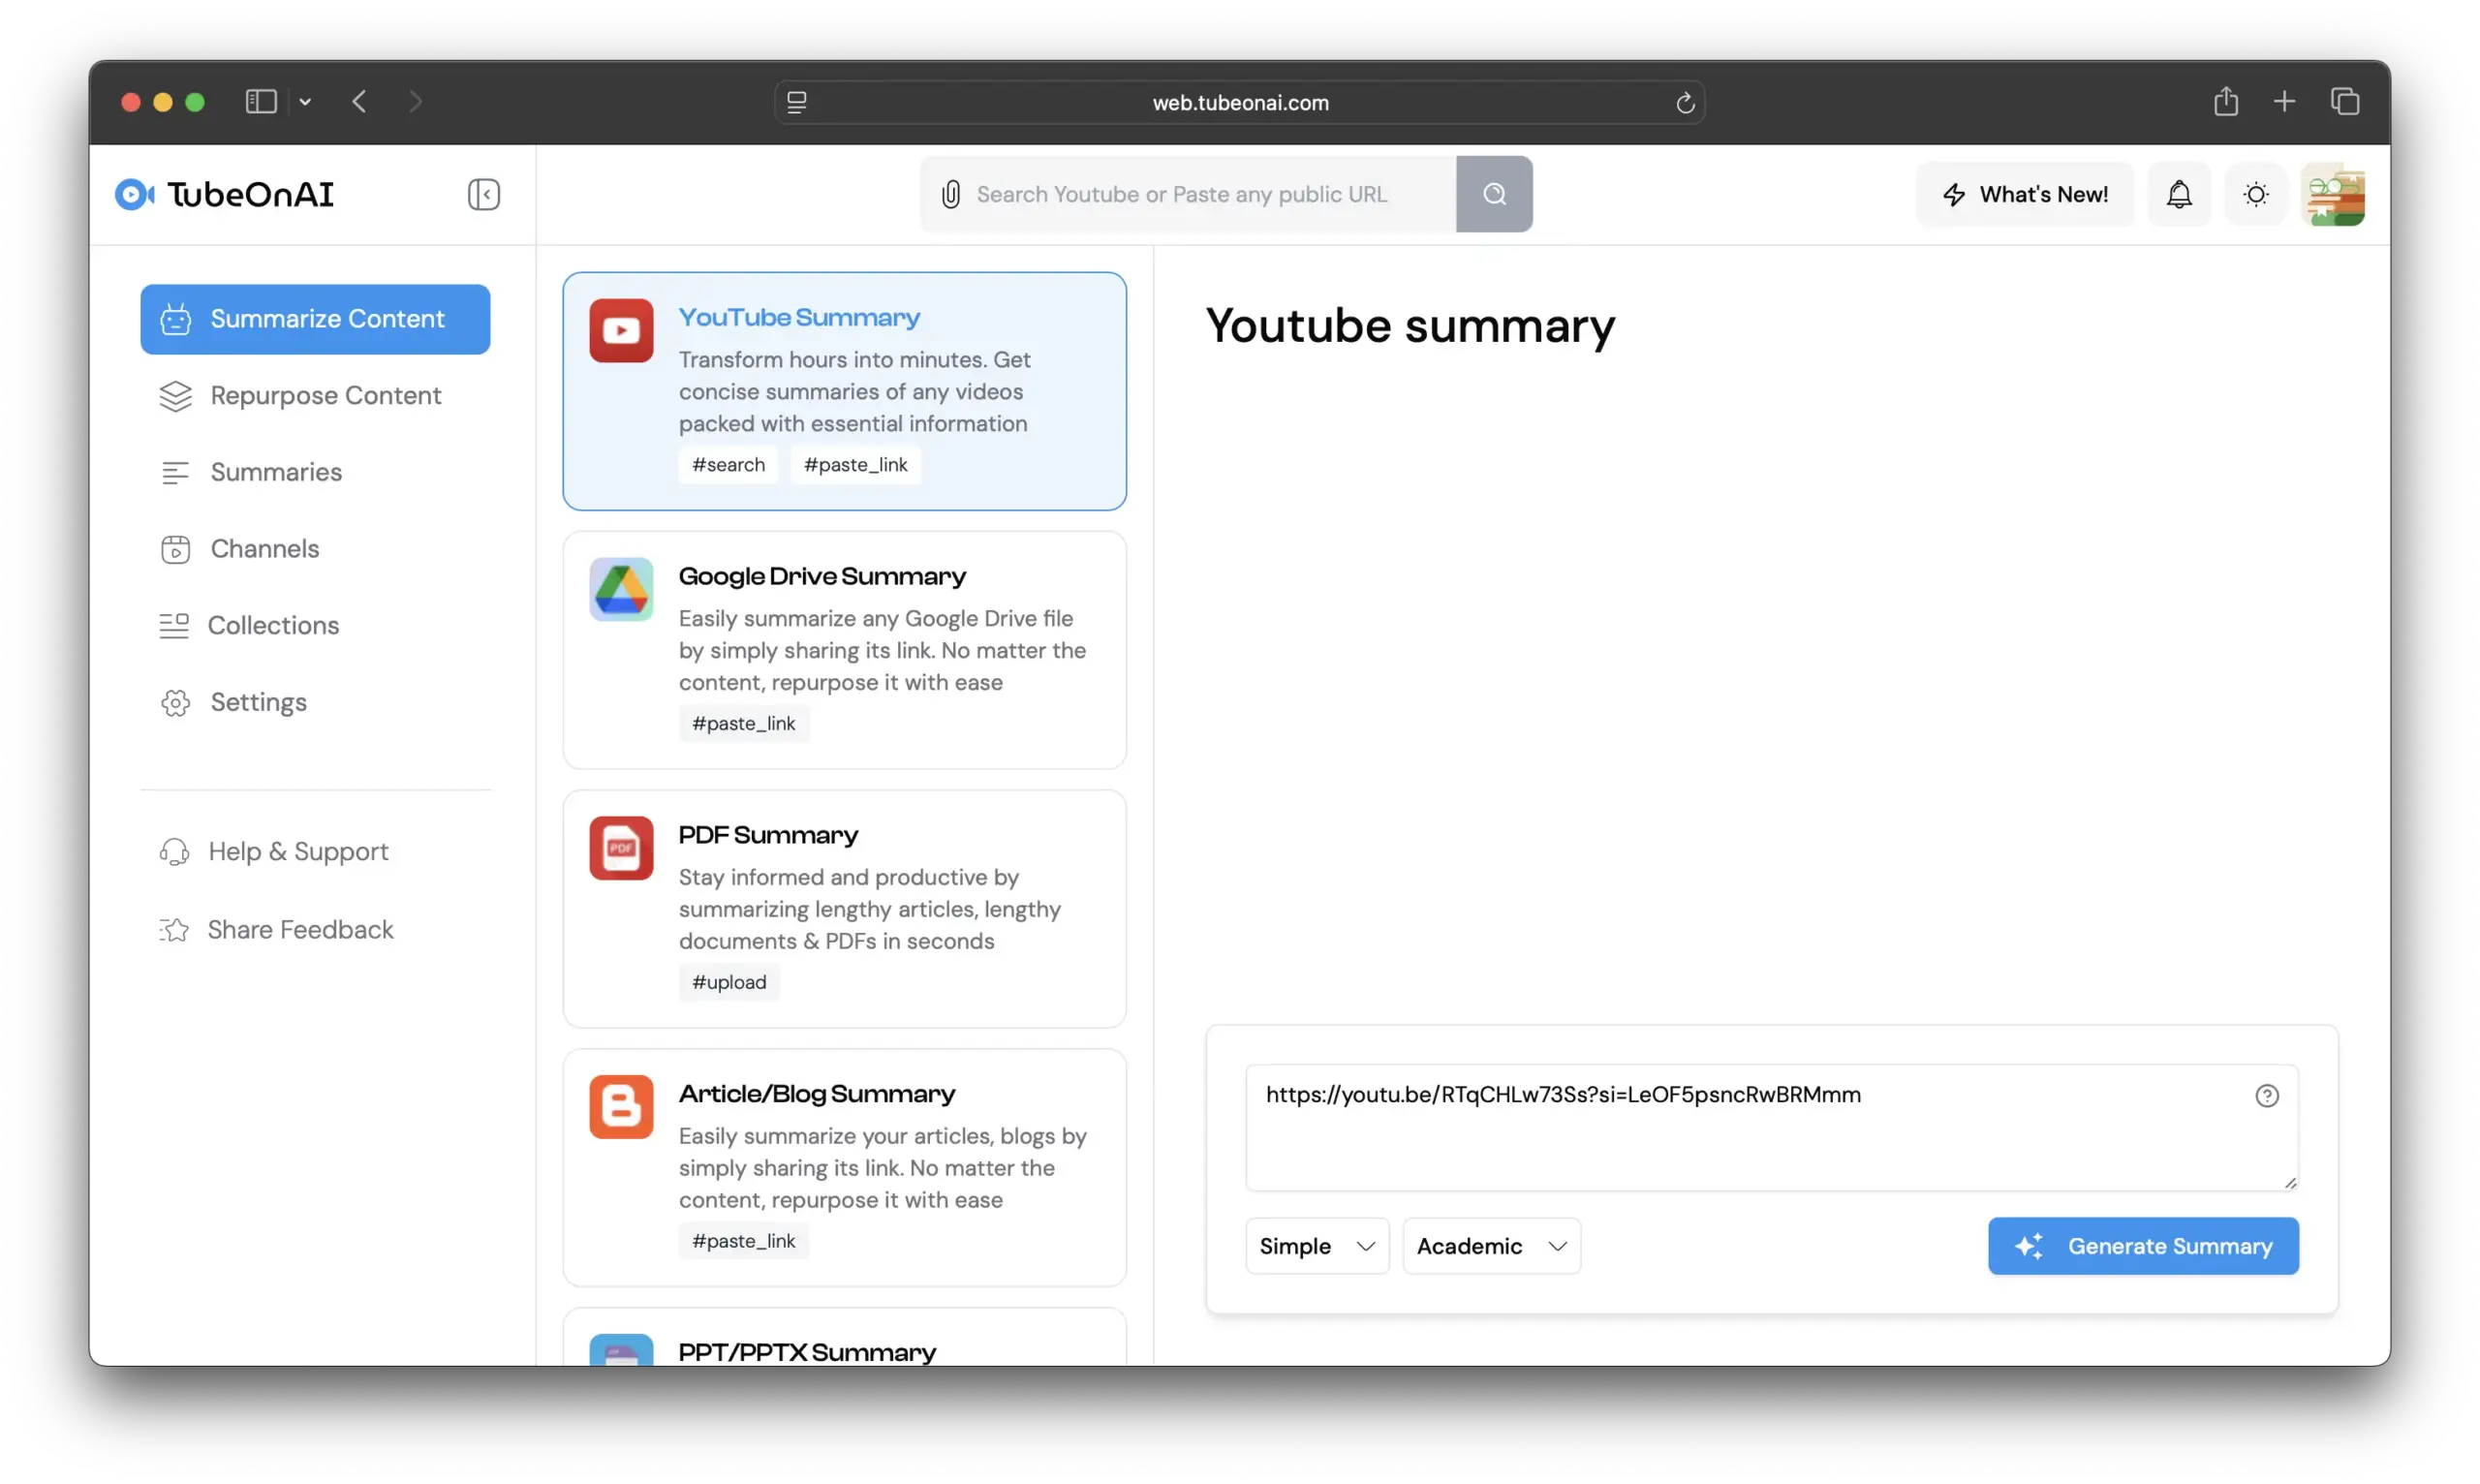
Task: Open Channels in sidebar
Action: click(315, 549)
